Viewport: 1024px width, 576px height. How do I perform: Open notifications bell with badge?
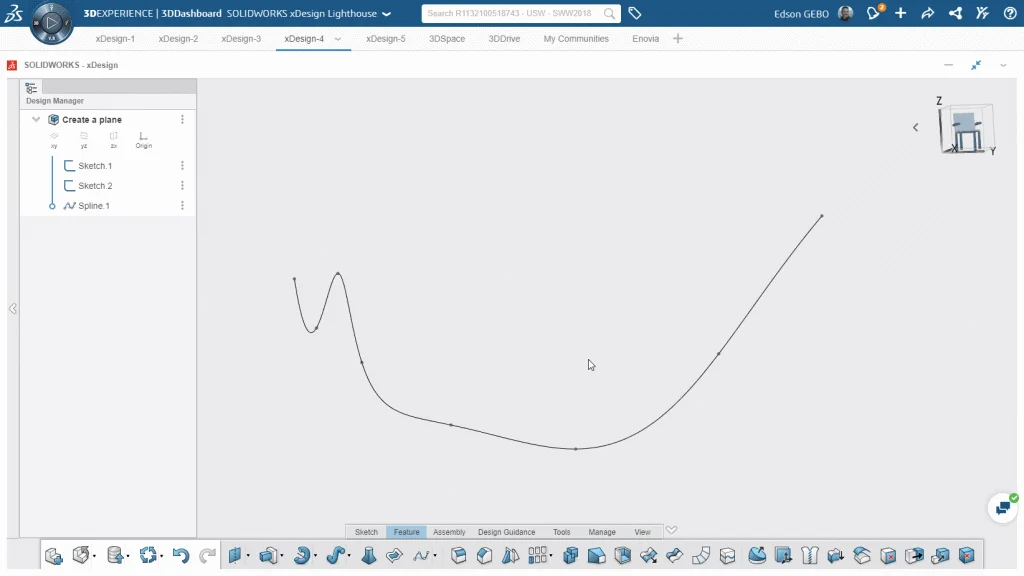[874, 13]
